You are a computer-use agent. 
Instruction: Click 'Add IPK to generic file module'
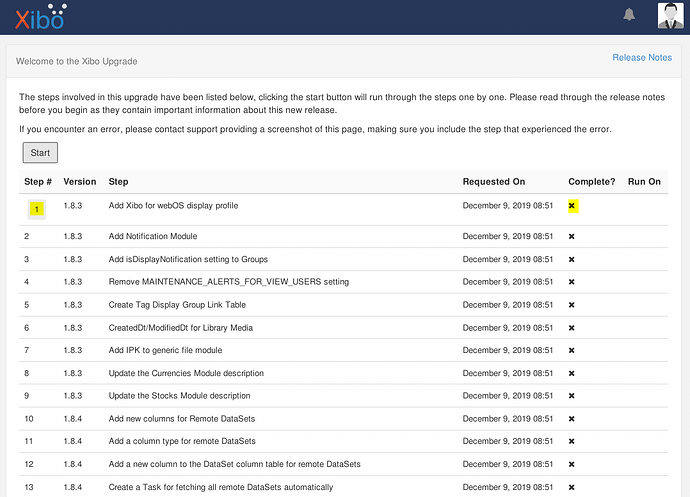click(165, 350)
